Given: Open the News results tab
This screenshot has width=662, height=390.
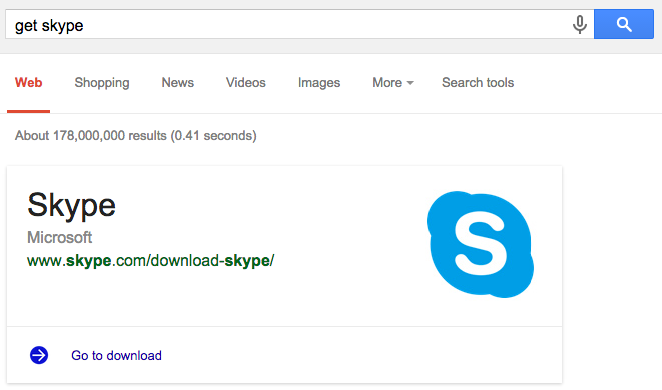Looking at the screenshot, I should click(x=177, y=82).
